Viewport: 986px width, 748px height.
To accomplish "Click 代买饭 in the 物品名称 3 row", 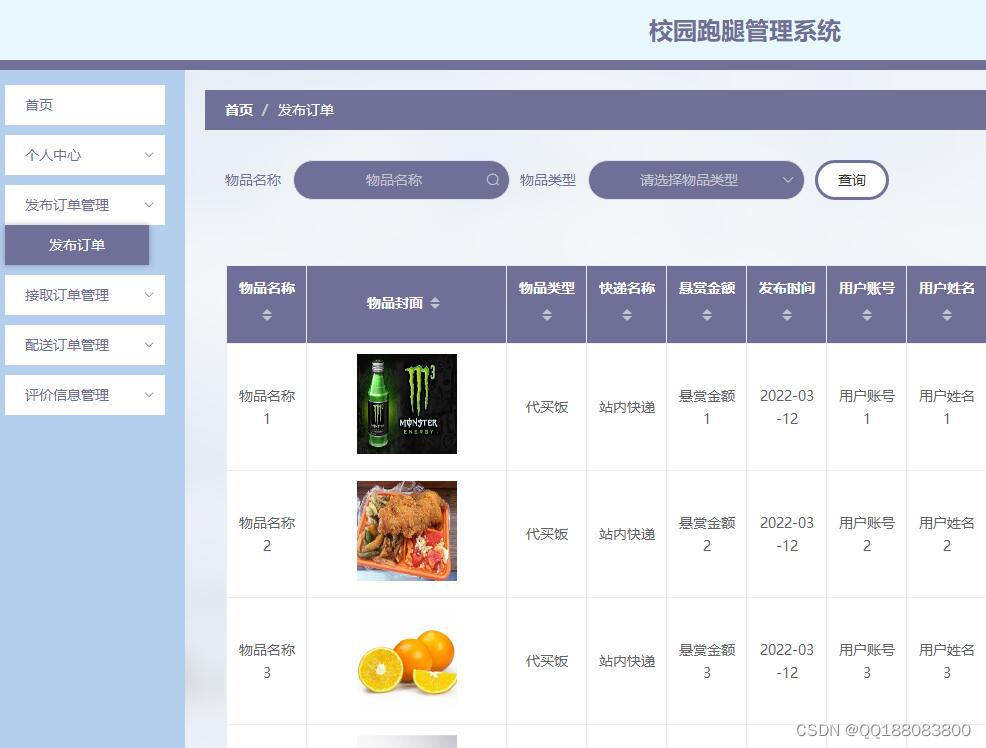I will click(x=546, y=661).
